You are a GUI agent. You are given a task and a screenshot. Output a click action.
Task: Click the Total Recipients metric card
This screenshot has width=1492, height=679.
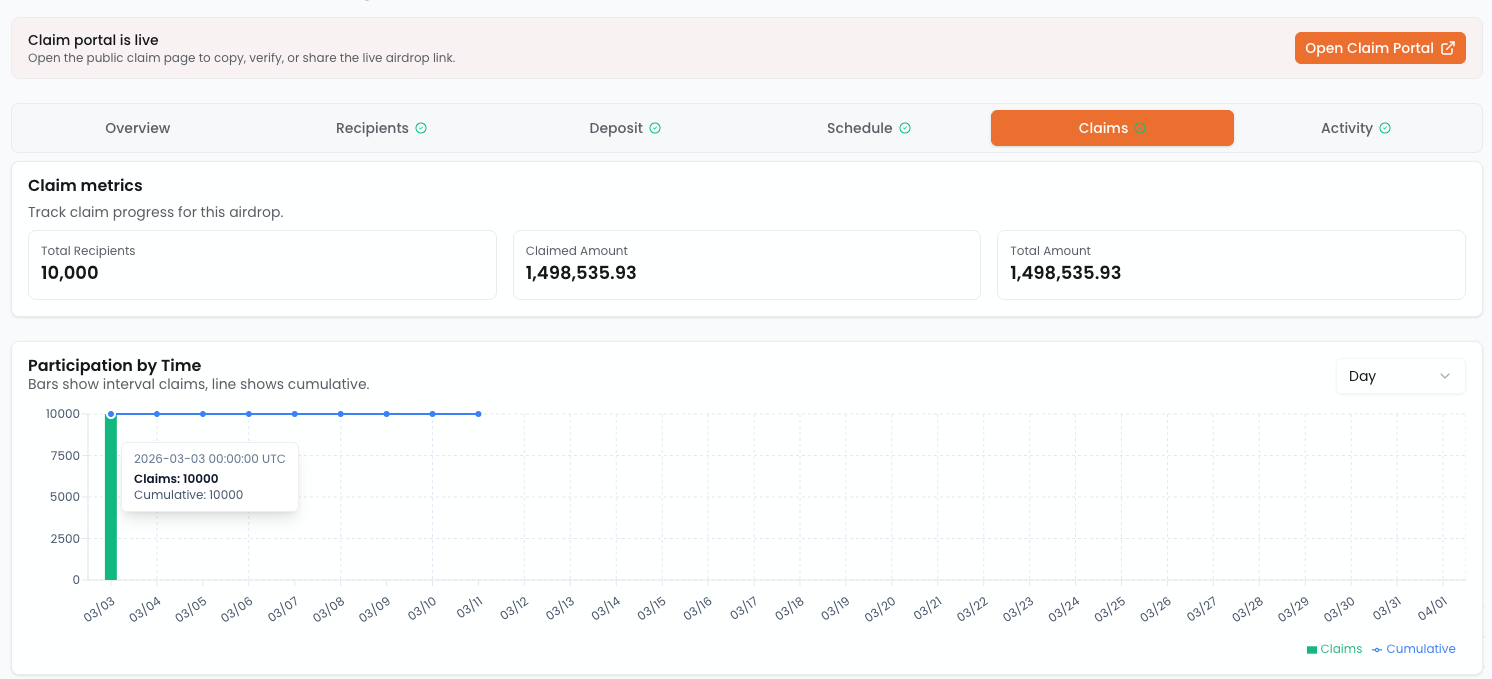[x=262, y=265]
